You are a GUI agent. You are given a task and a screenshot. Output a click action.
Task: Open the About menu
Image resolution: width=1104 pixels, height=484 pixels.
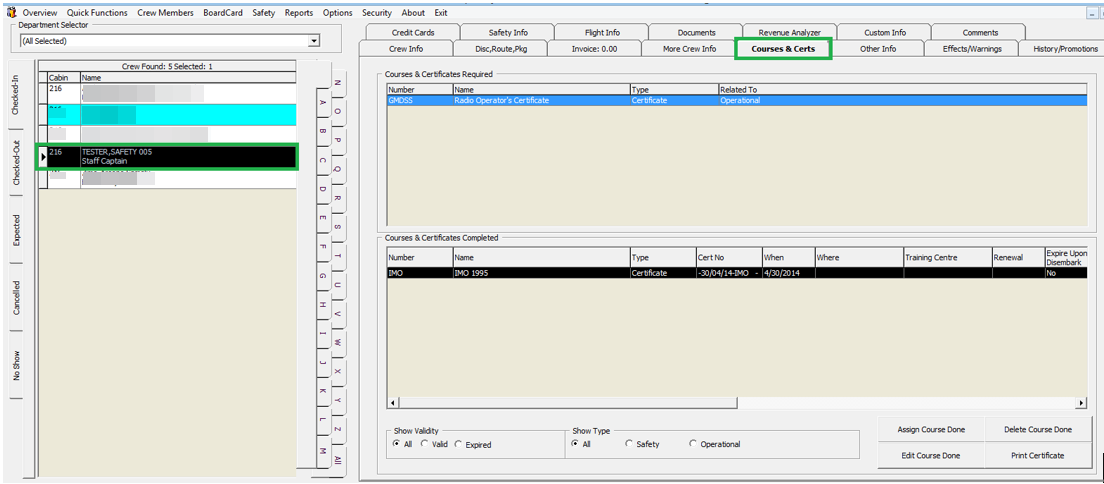(x=413, y=13)
